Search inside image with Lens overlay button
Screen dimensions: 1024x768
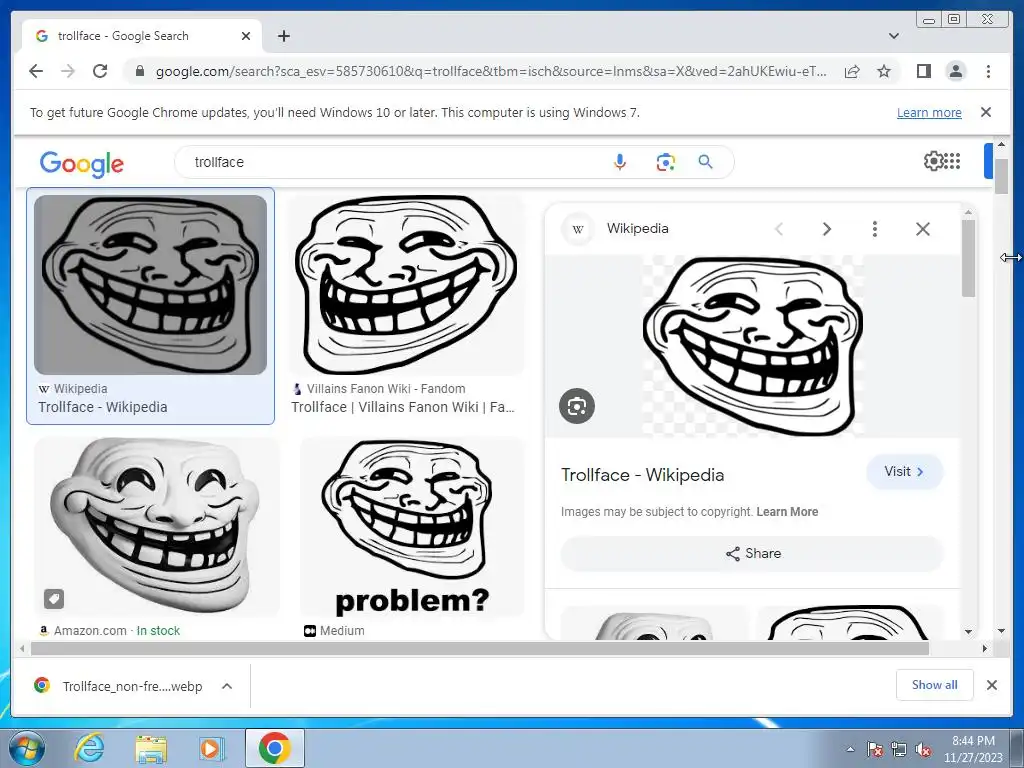(577, 406)
